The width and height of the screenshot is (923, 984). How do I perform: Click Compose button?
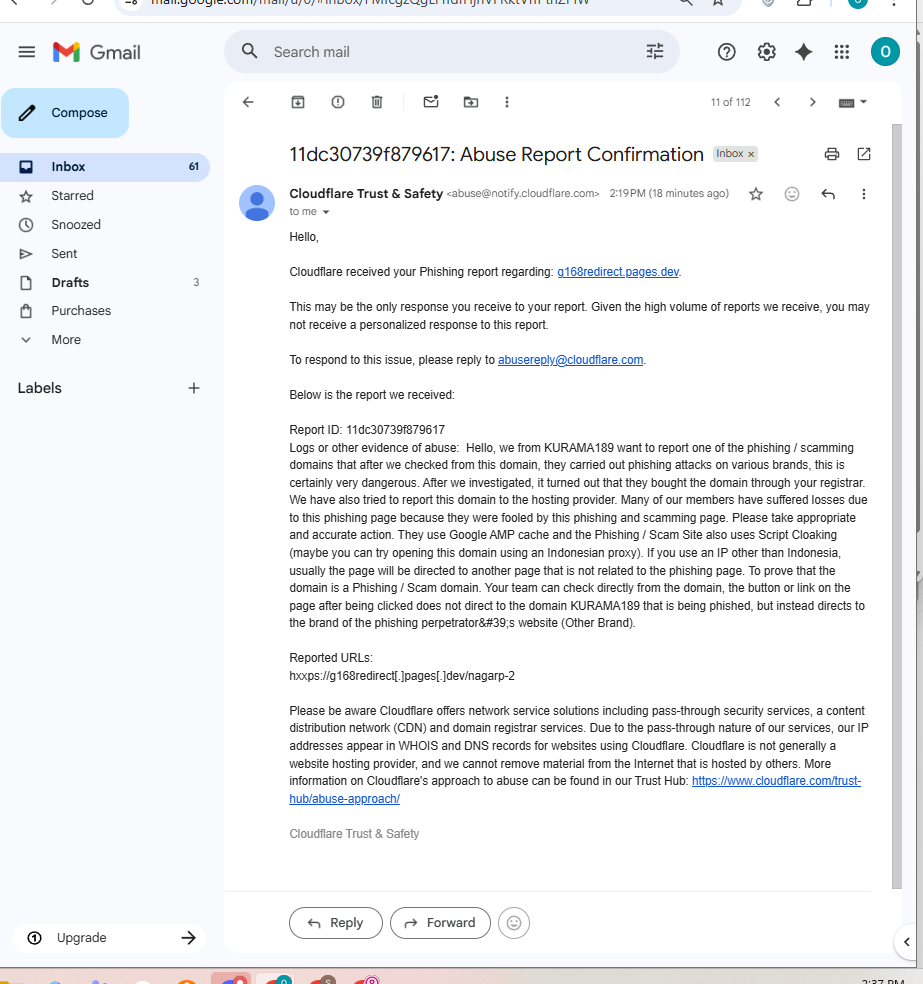point(65,113)
